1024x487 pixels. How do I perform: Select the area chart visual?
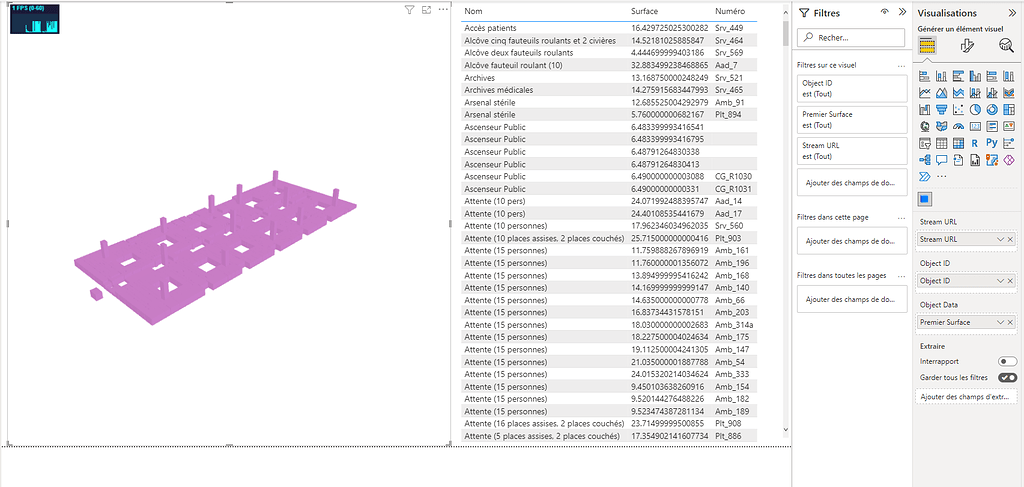pyautogui.click(x=941, y=93)
